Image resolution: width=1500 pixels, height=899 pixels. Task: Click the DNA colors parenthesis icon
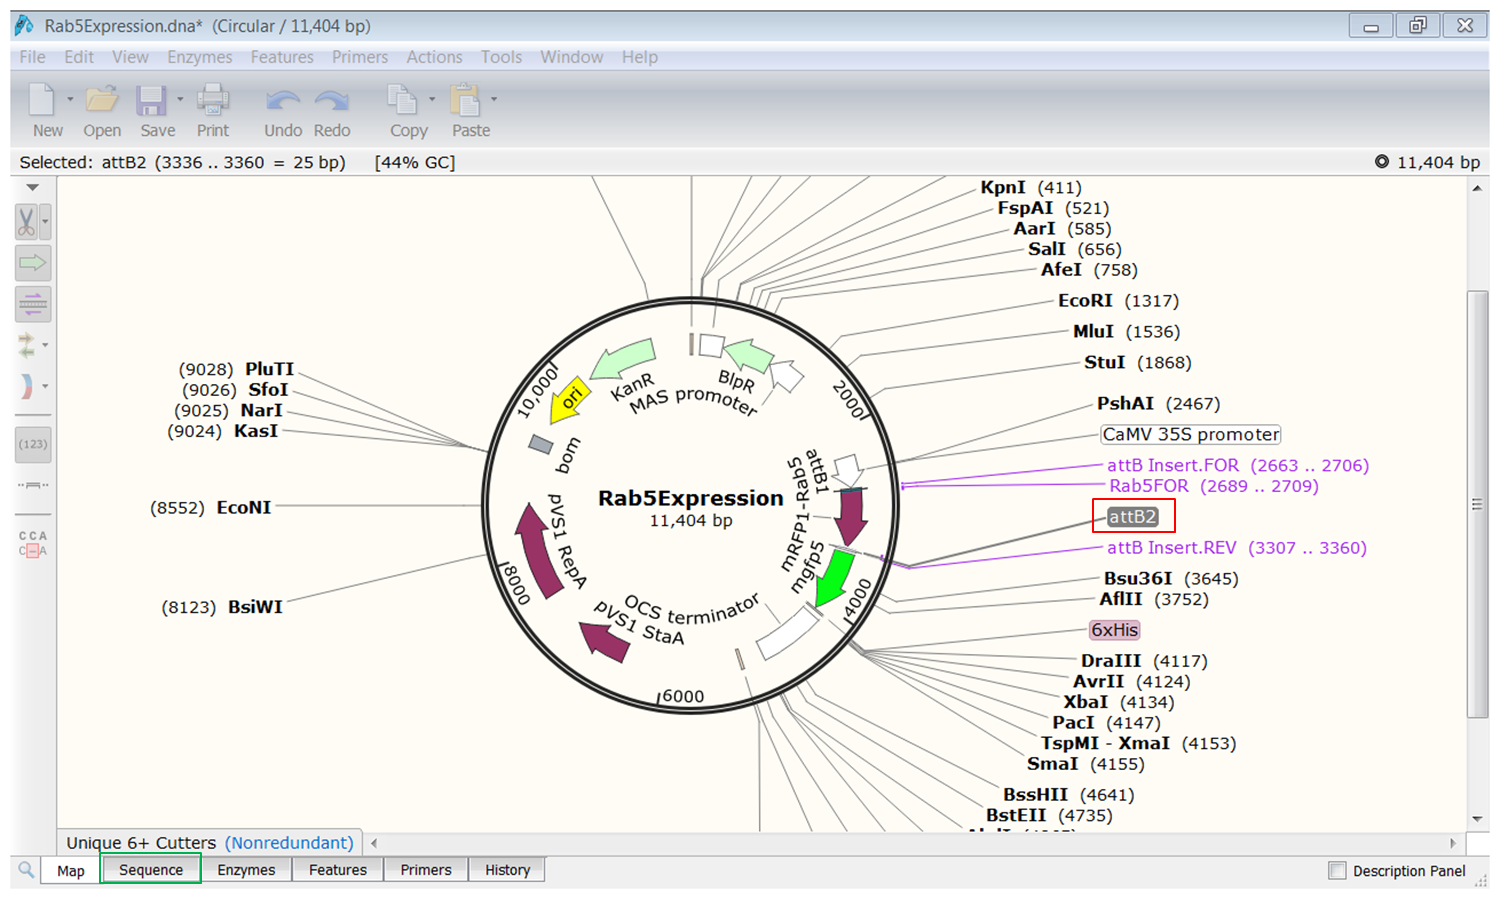click(27, 385)
